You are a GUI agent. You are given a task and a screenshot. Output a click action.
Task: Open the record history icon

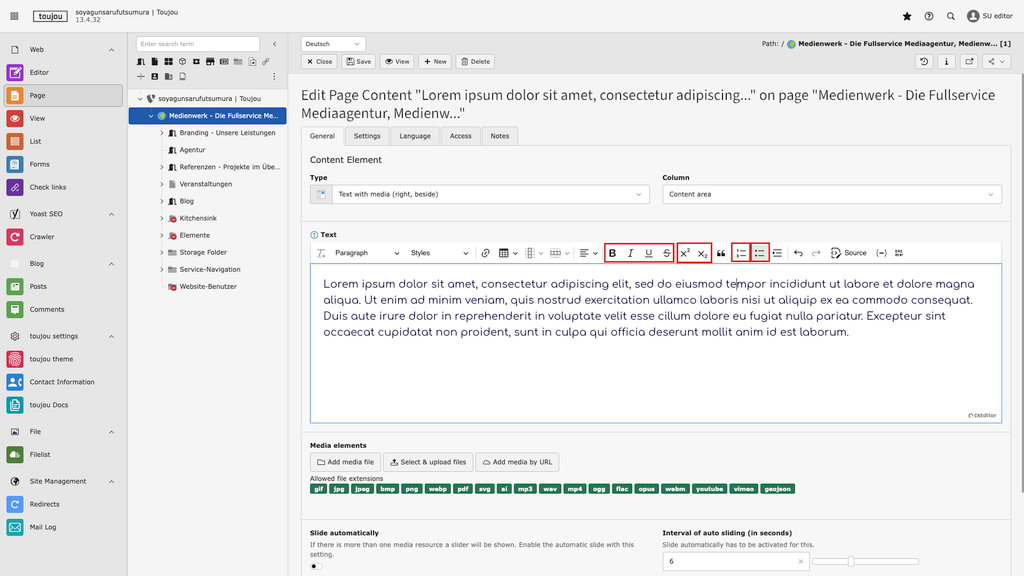tap(924, 61)
